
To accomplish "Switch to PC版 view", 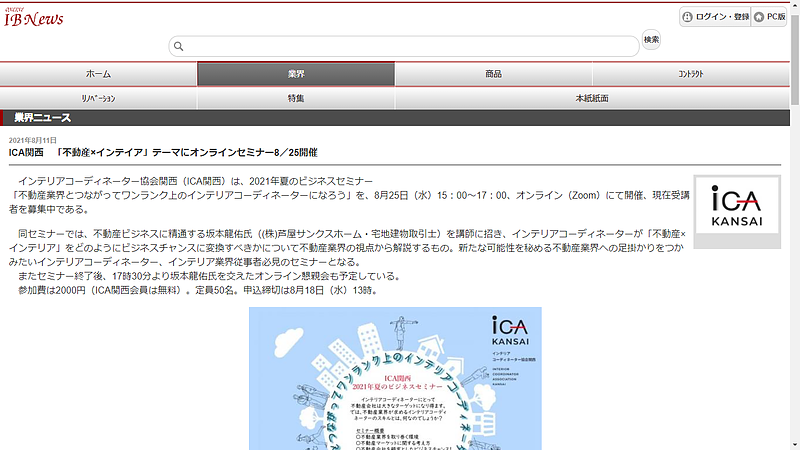I will point(769,17).
